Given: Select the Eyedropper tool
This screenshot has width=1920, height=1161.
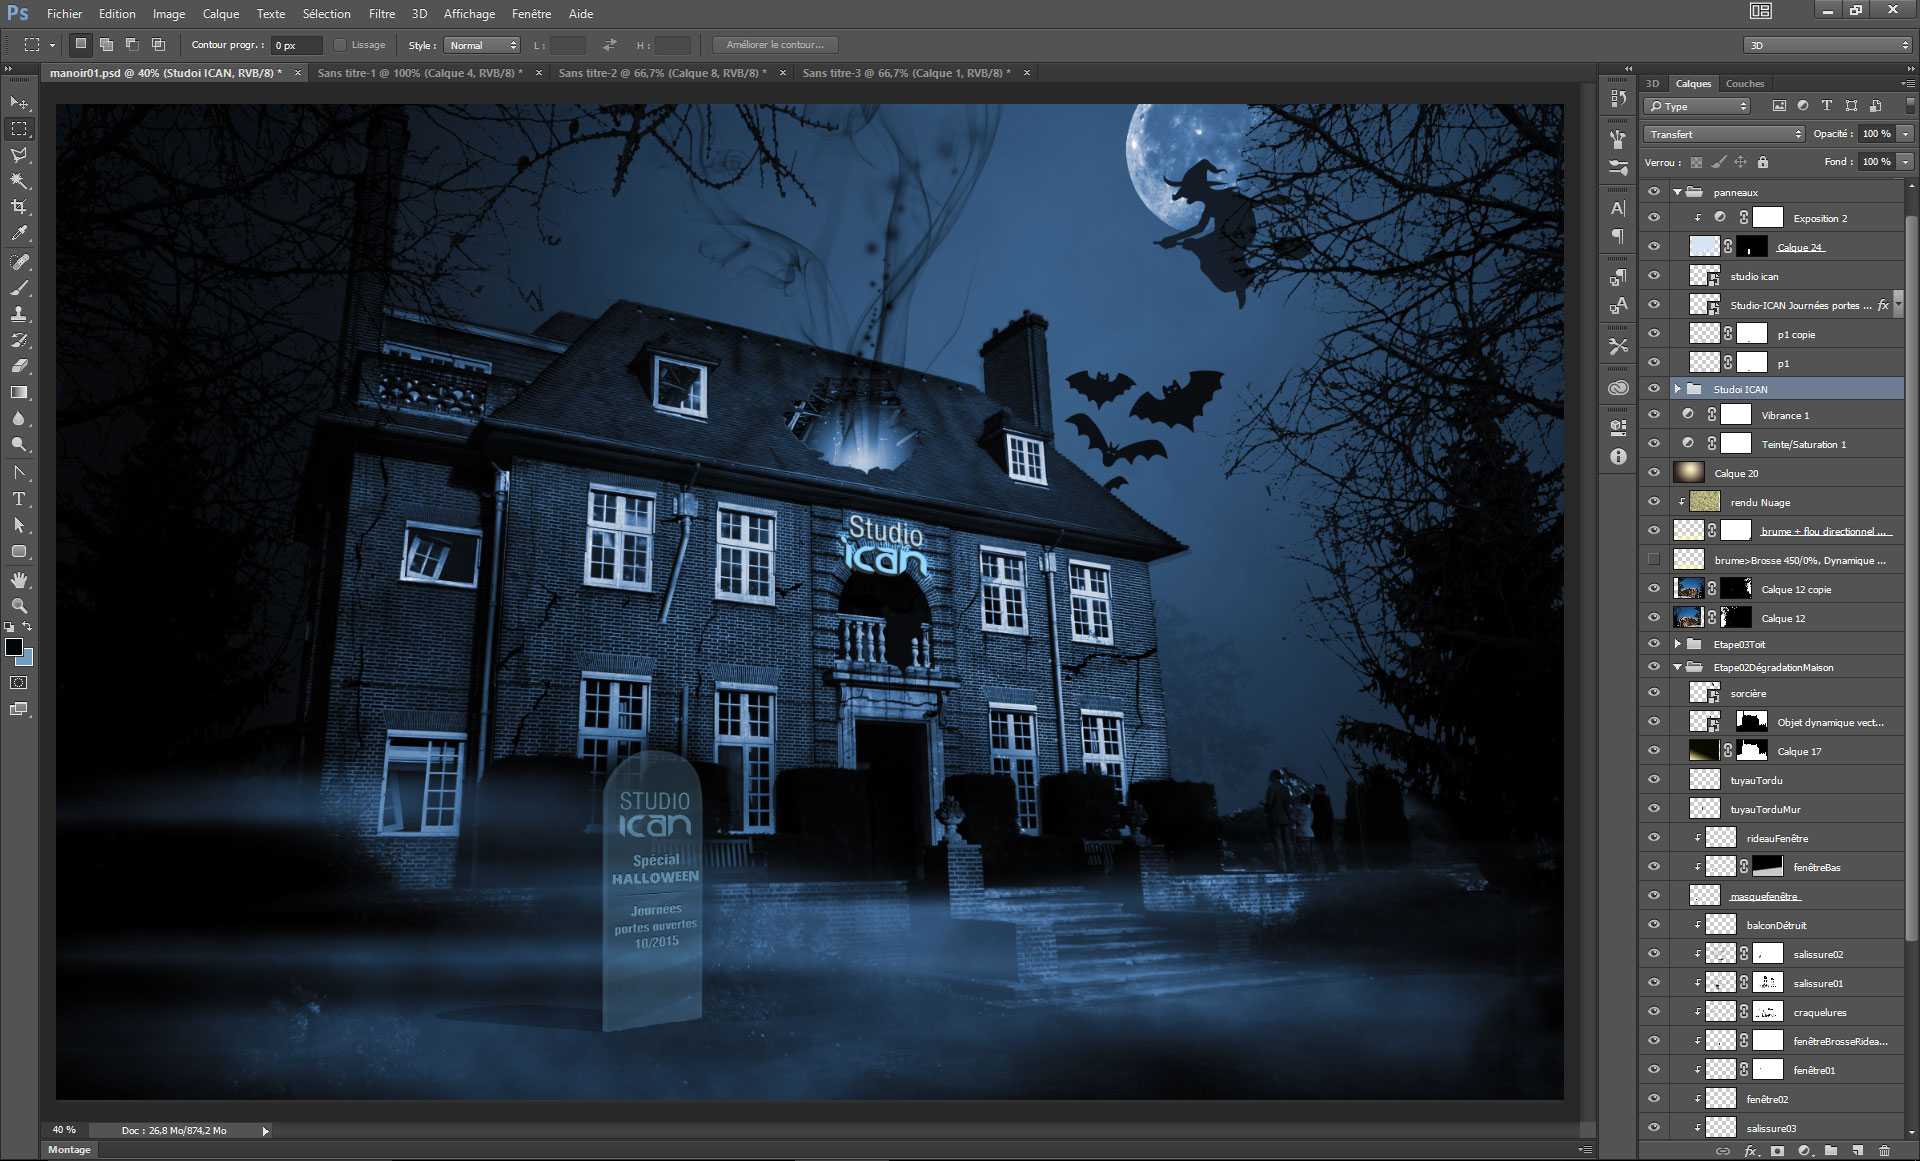Looking at the screenshot, I should coord(19,233).
